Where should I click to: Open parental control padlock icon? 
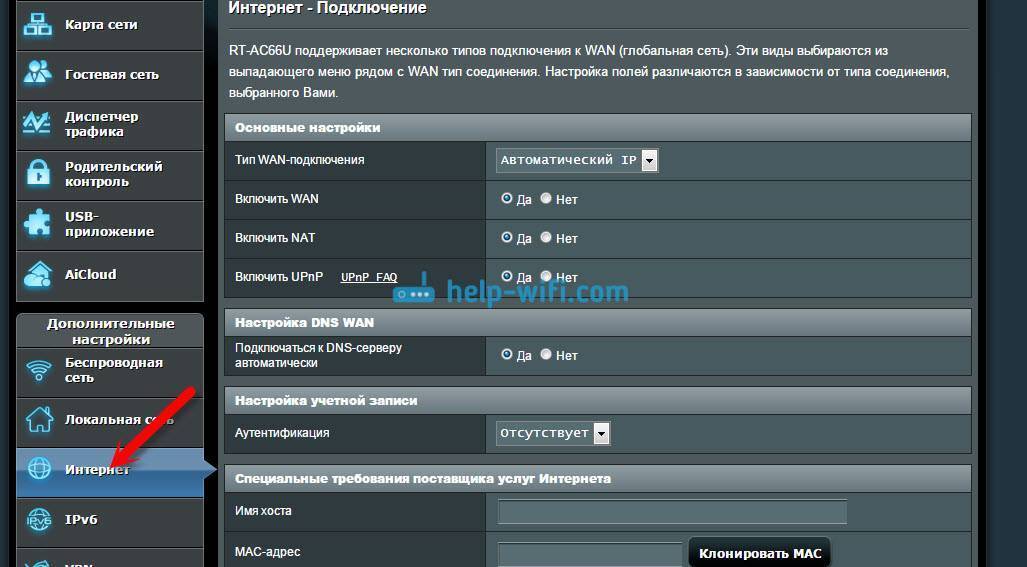[39, 174]
